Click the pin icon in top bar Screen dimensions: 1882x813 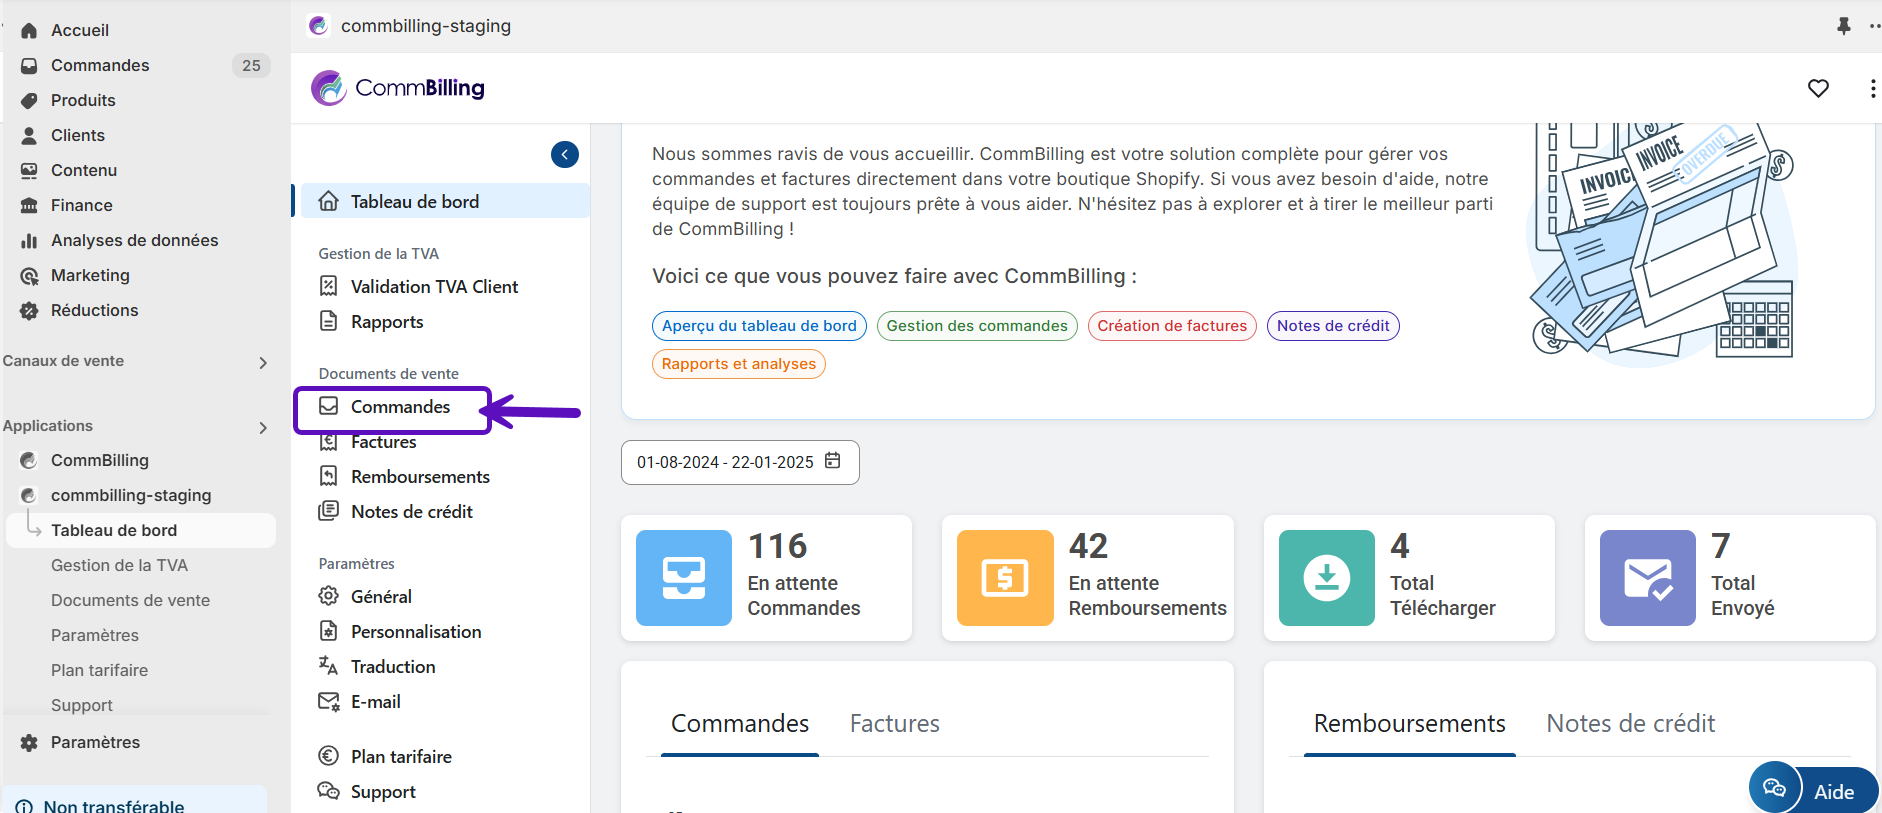coord(1843,26)
